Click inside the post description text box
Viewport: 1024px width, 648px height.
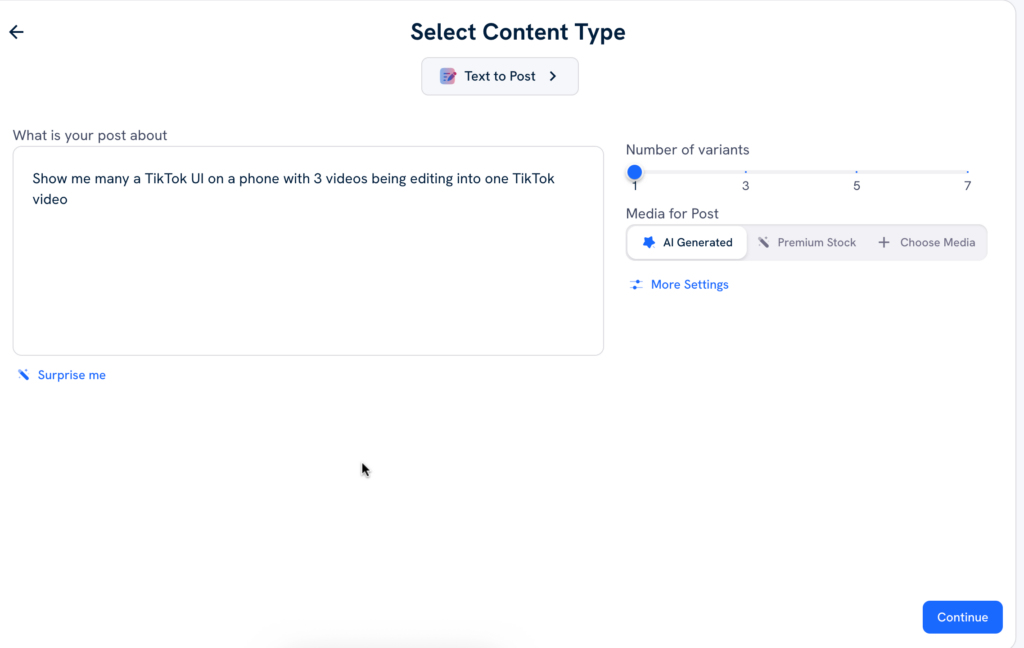[x=308, y=270]
